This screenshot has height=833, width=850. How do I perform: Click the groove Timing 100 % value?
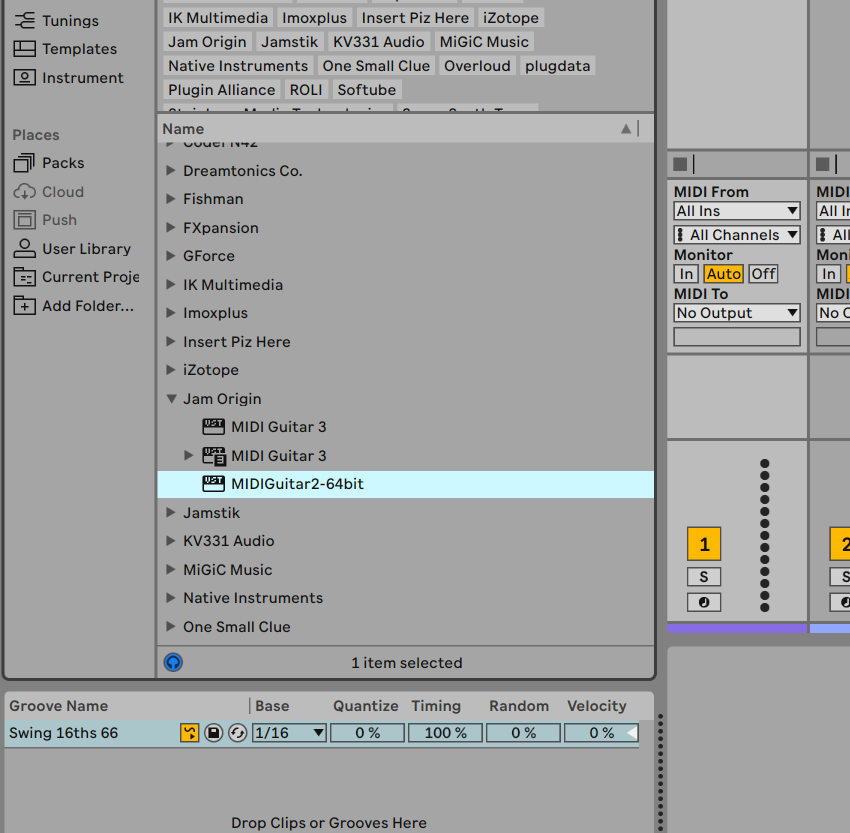tap(445, 733)
